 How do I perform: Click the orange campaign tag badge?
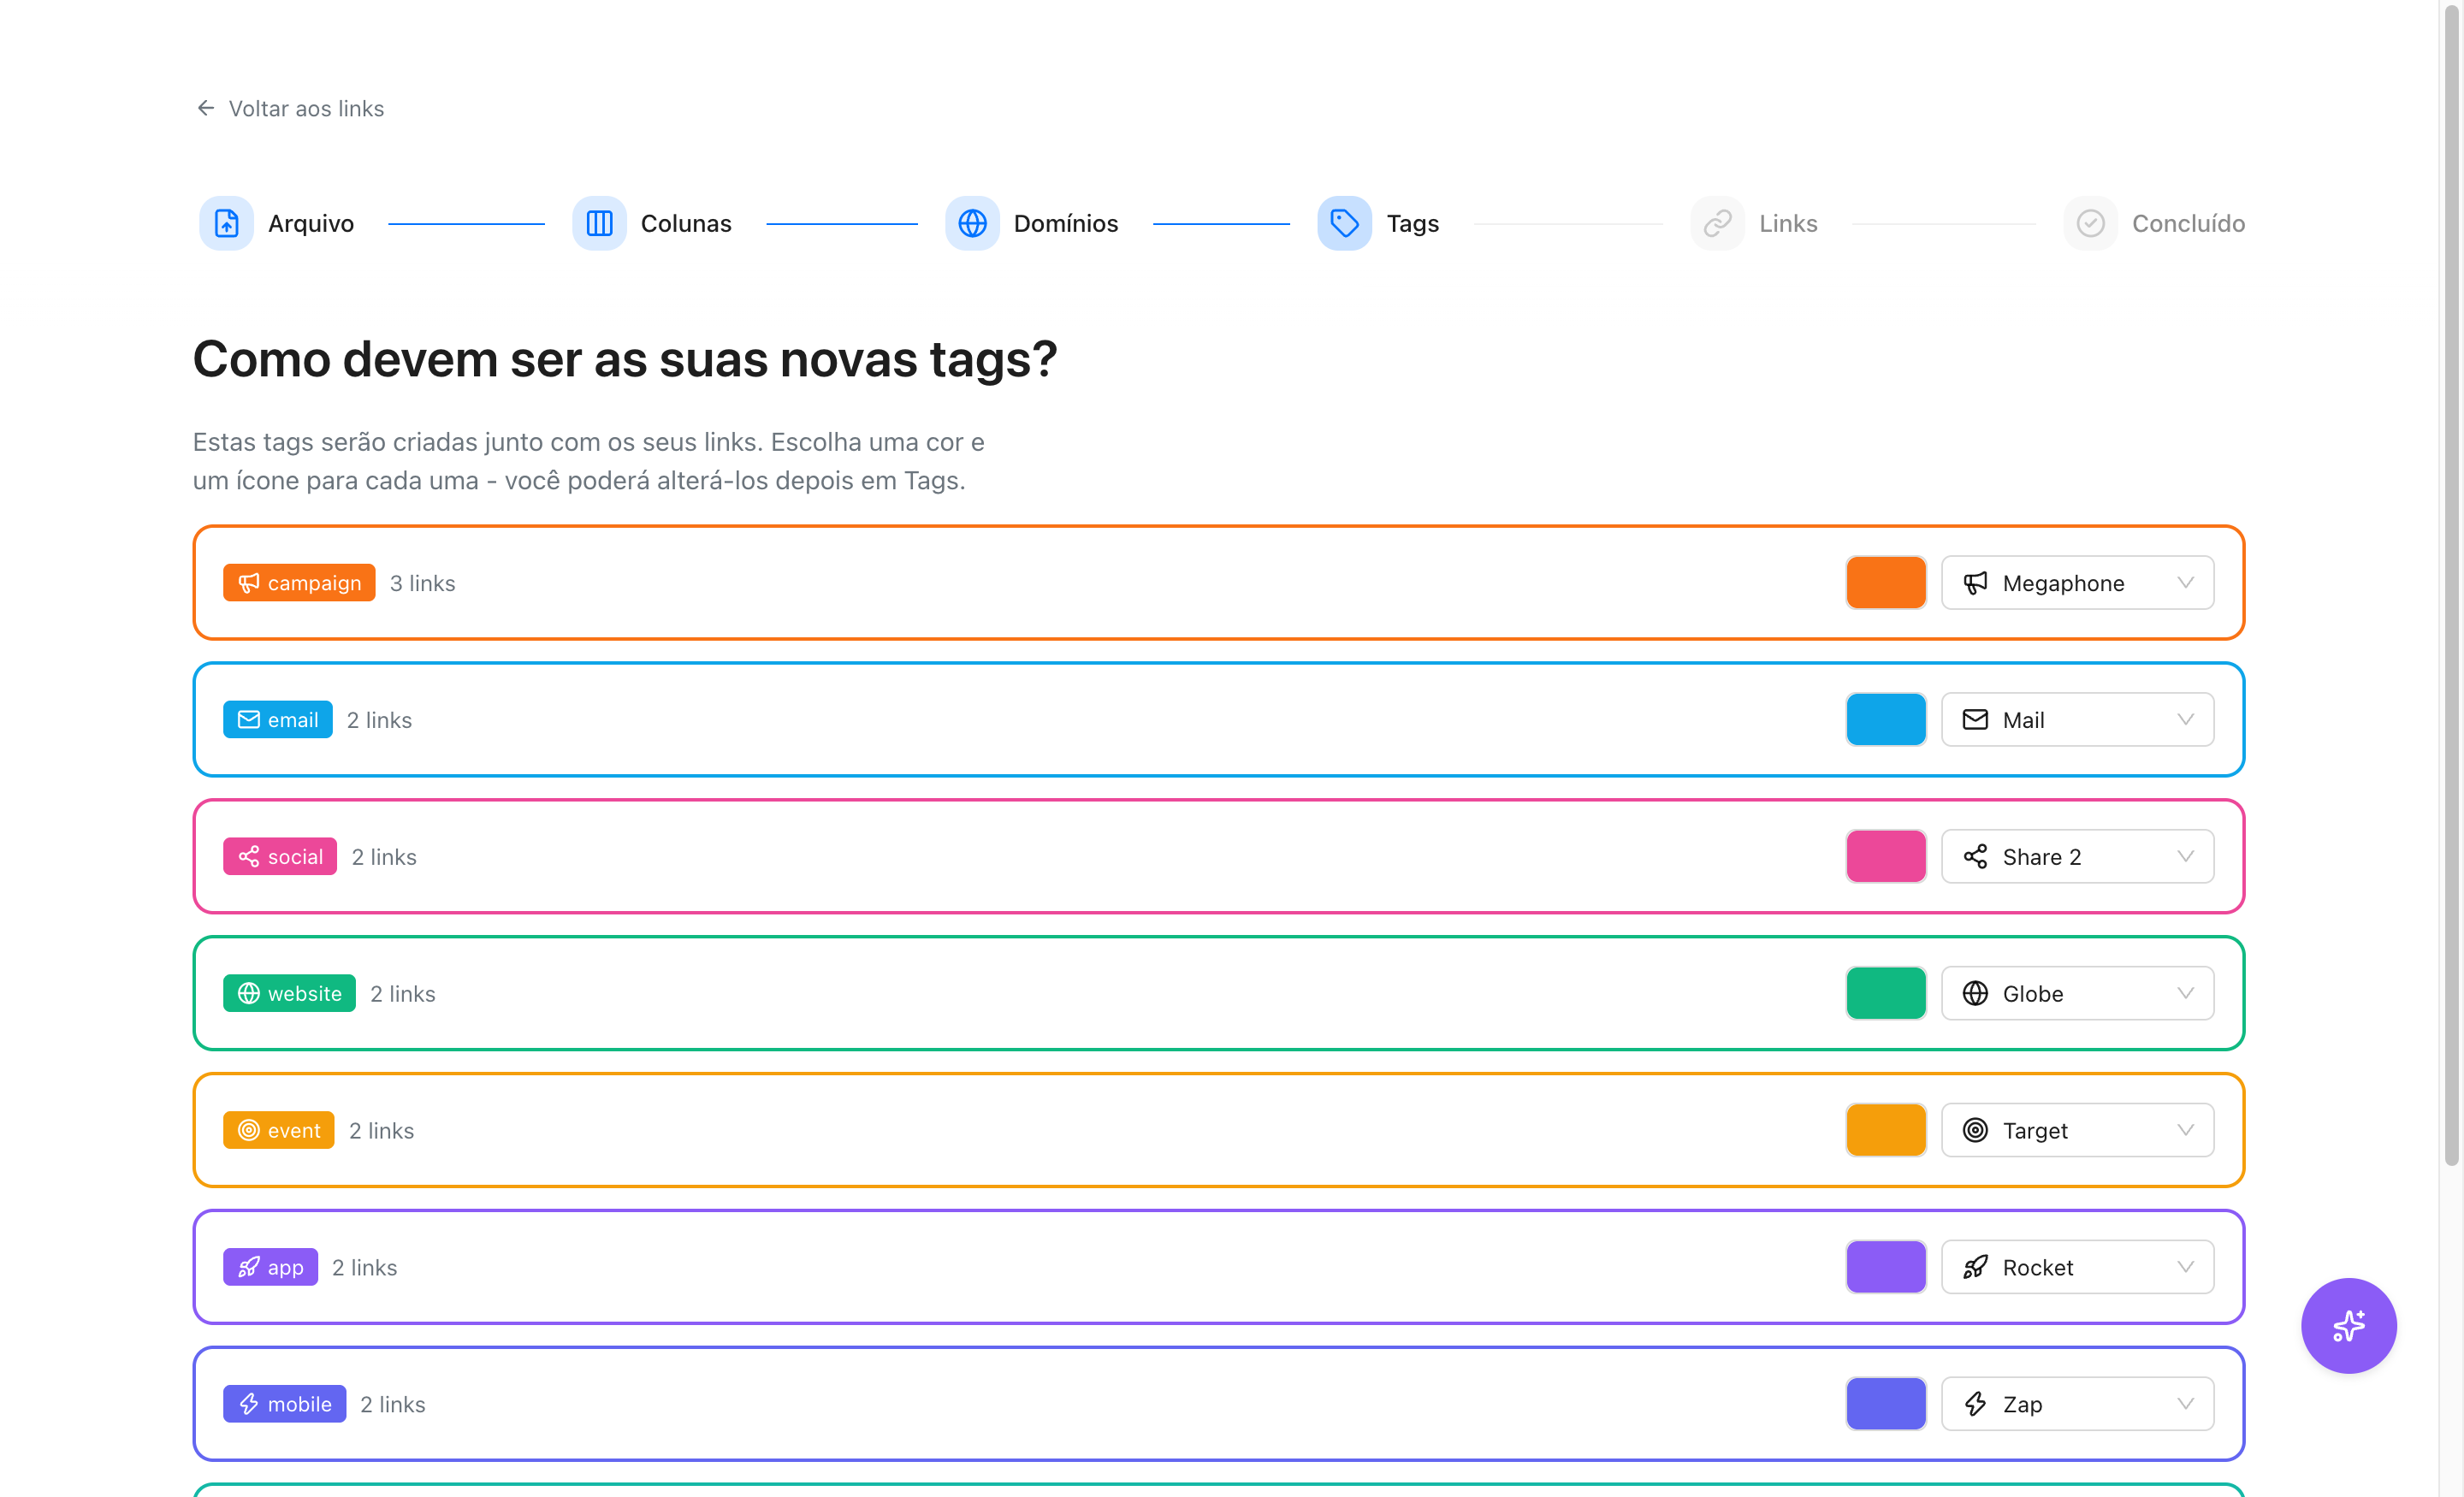tap(299, 582)
